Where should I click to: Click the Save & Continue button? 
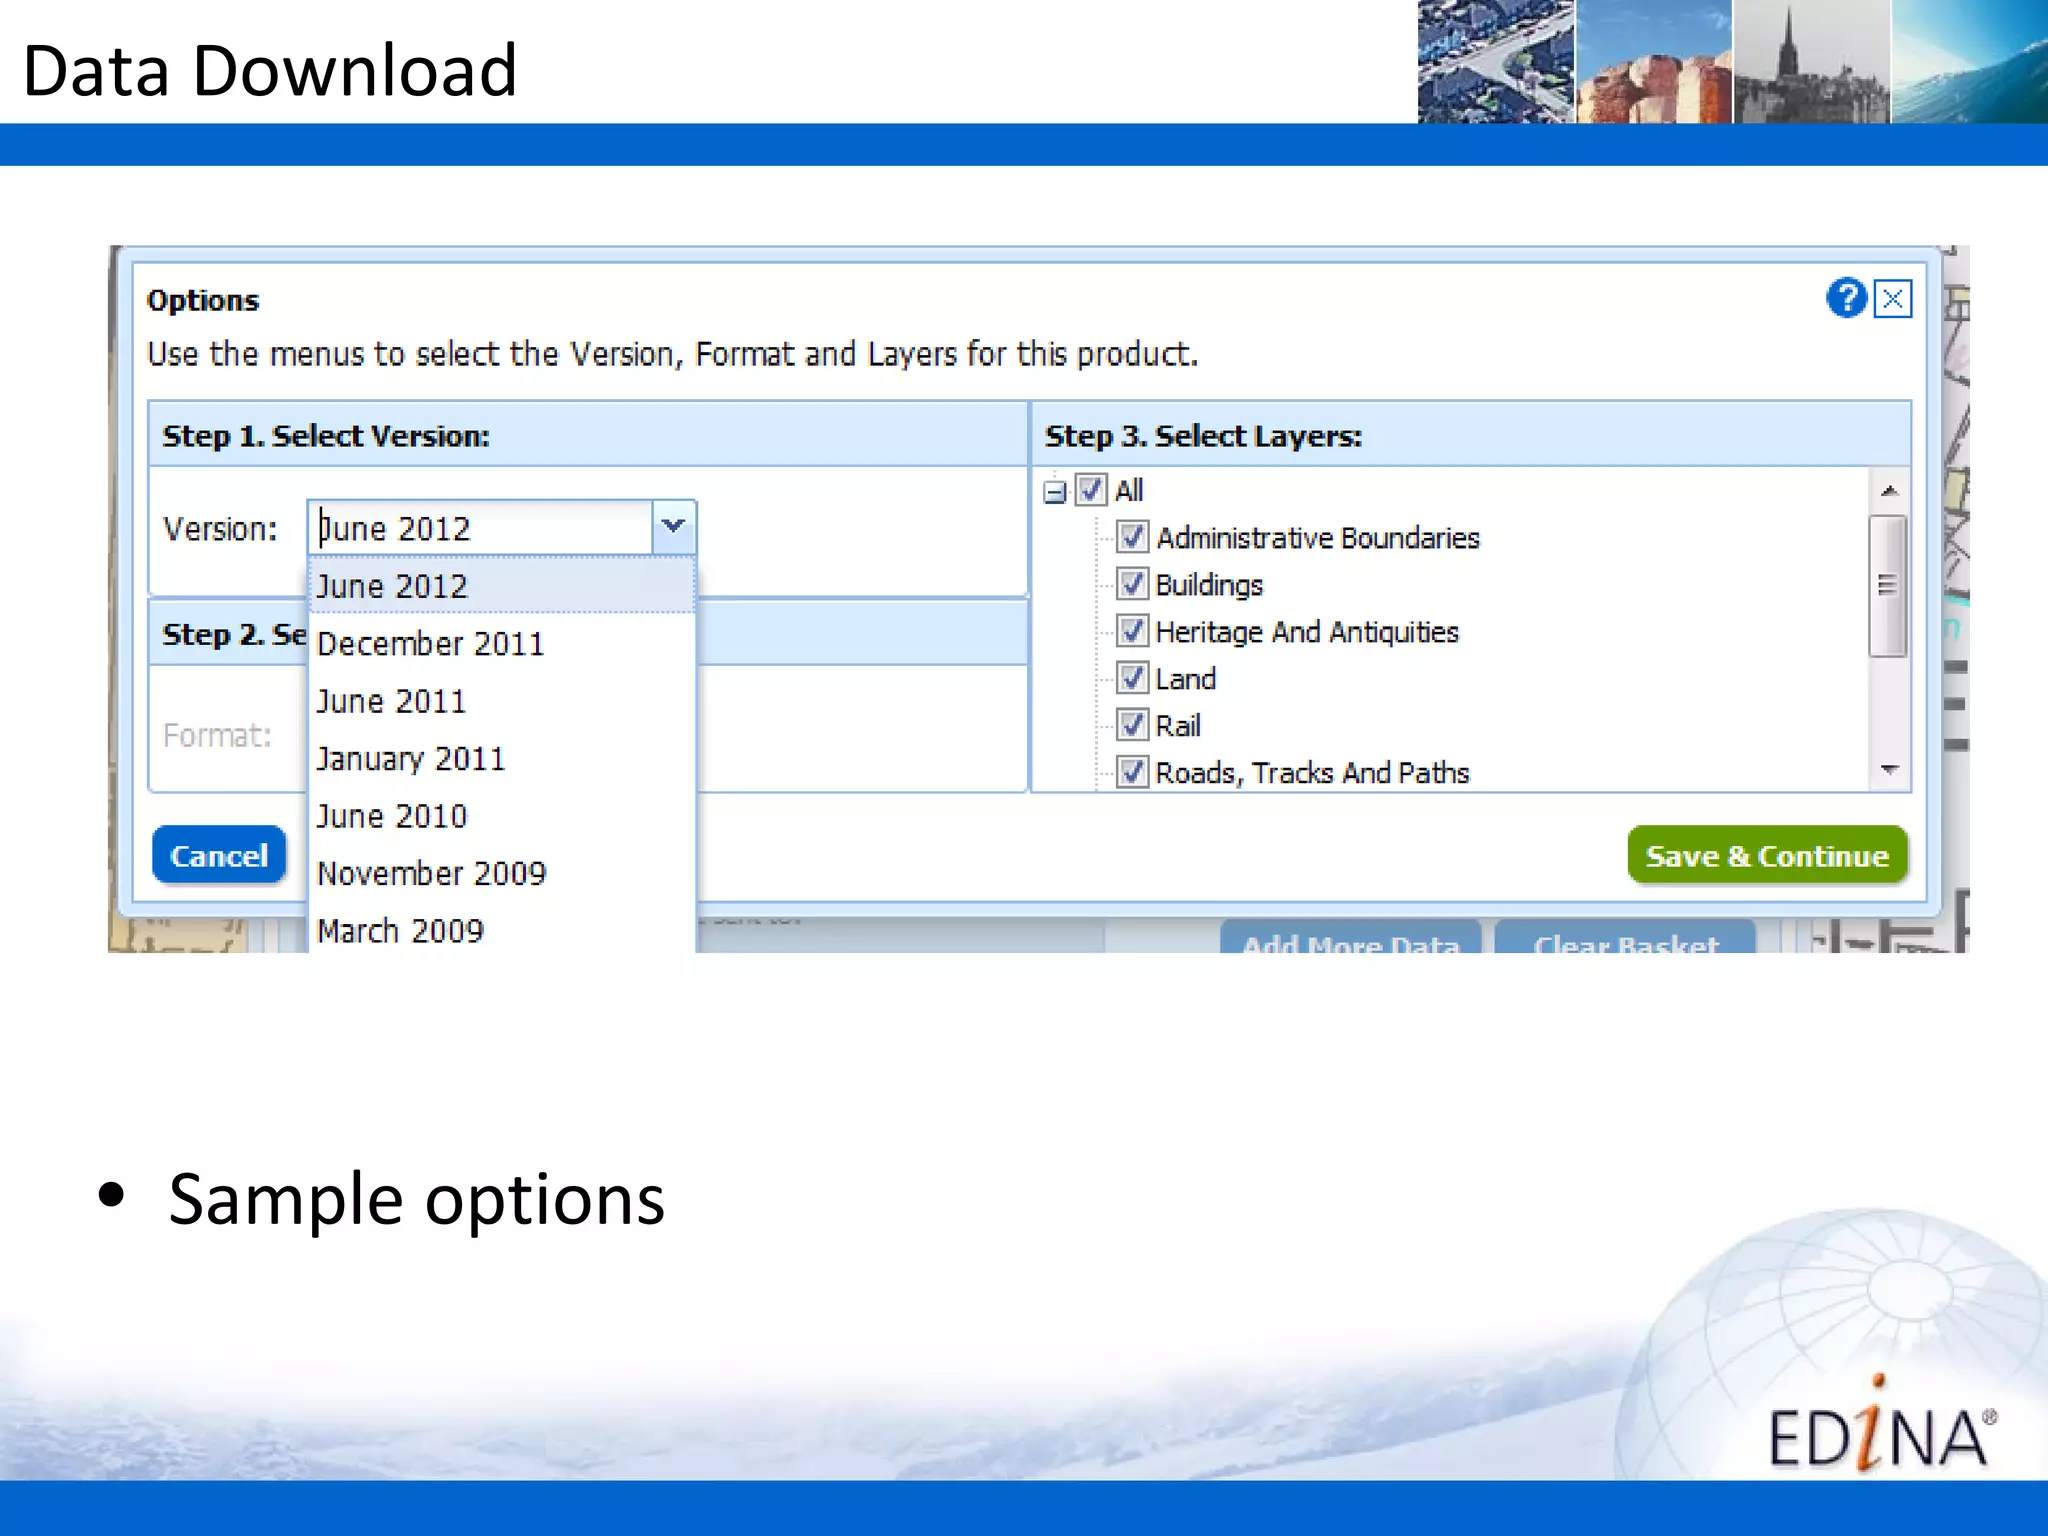tap(1767, 856)
